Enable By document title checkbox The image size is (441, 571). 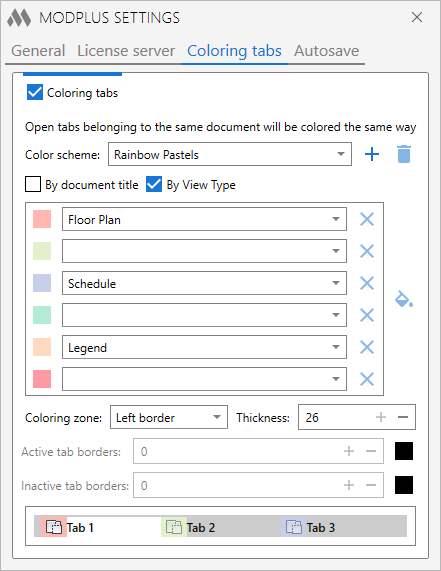click(33, 184)
